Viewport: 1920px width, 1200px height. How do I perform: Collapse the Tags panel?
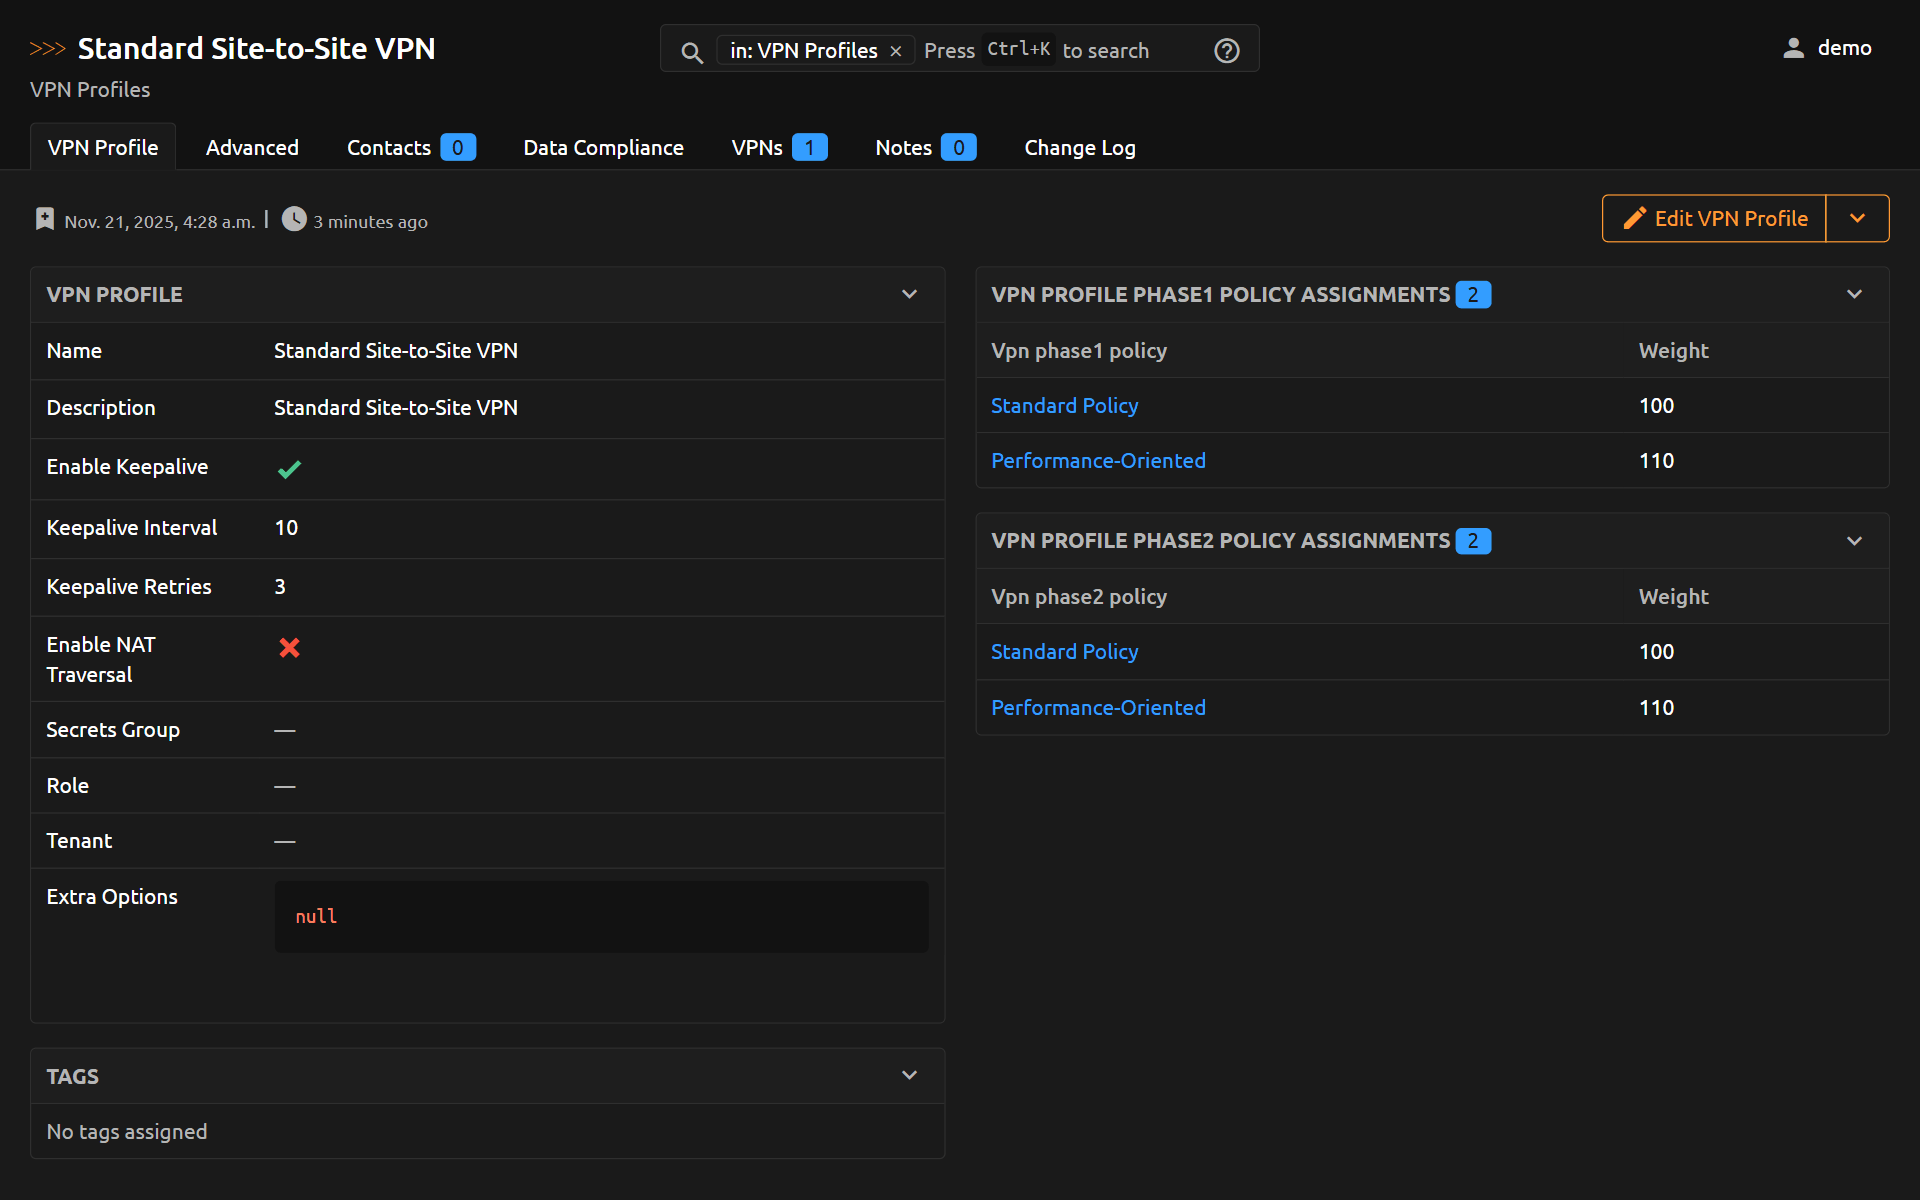pyautogui.click(x=909, y=1076)
